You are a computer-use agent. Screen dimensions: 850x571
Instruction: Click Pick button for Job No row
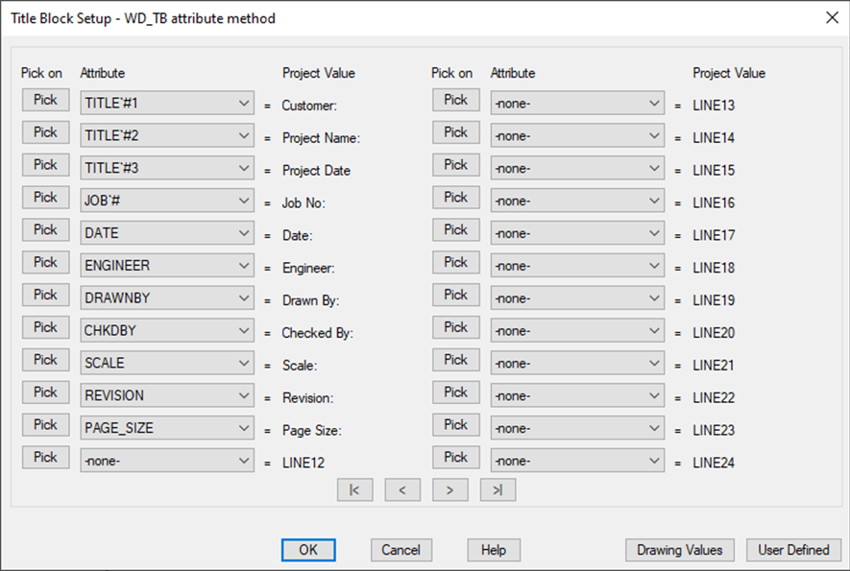pos(46,197)
